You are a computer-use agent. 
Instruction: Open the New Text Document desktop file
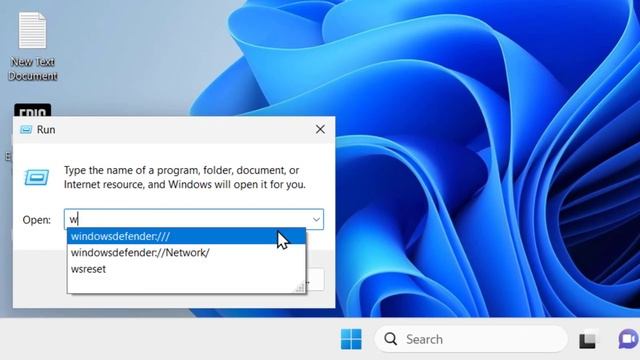click(32, 46)
